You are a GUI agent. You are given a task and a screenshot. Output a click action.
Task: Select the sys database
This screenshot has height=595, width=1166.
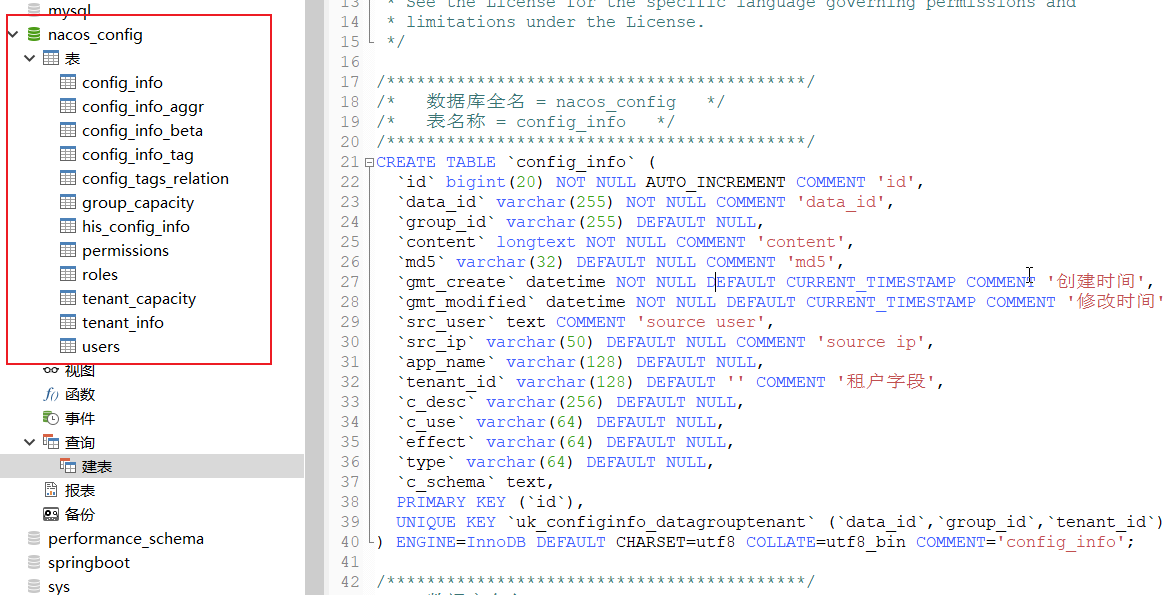tap(59, 587)
